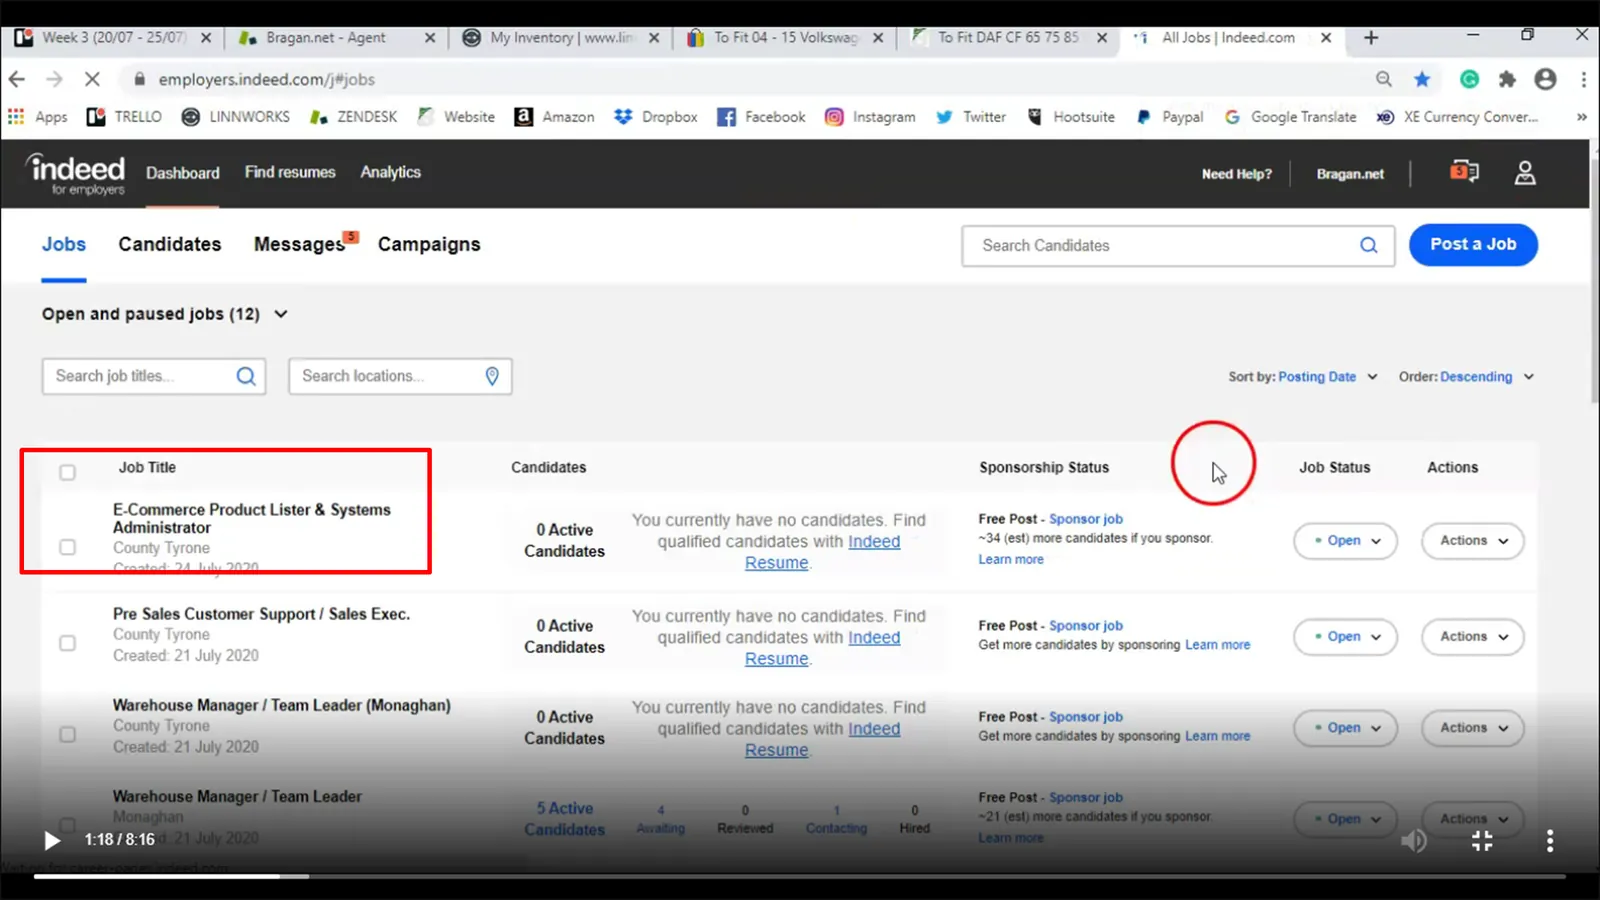
Task: Open the browser zoom magnifier icon
Action: coord(1384,79)
